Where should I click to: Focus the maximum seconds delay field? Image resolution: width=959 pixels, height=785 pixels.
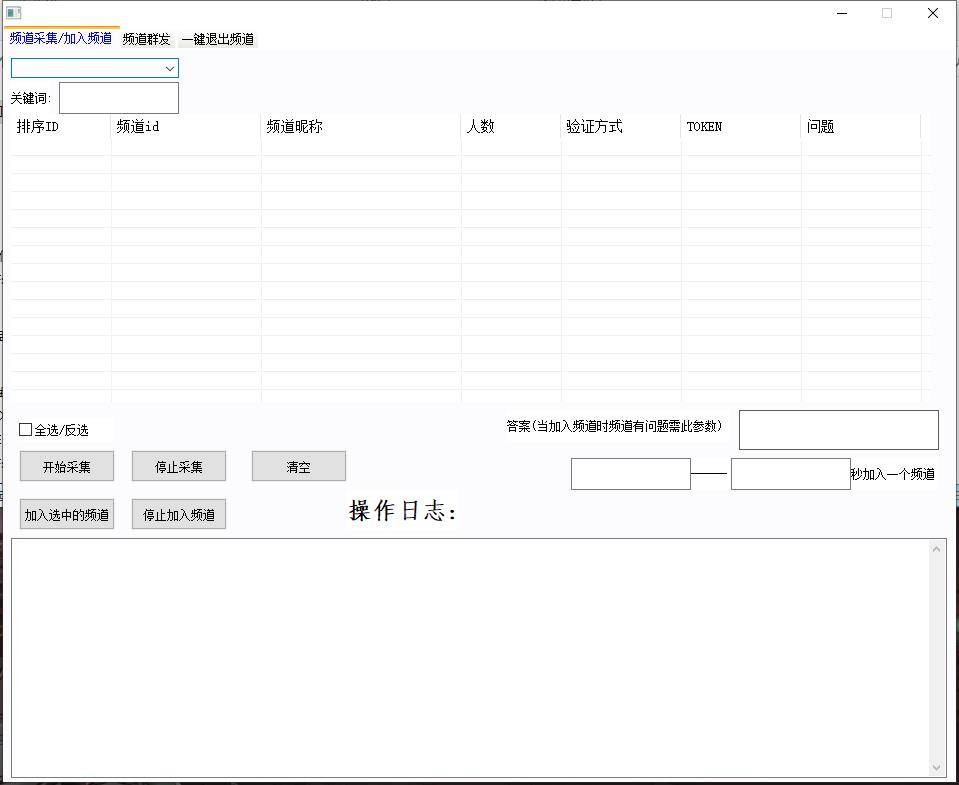pos(790,474)
